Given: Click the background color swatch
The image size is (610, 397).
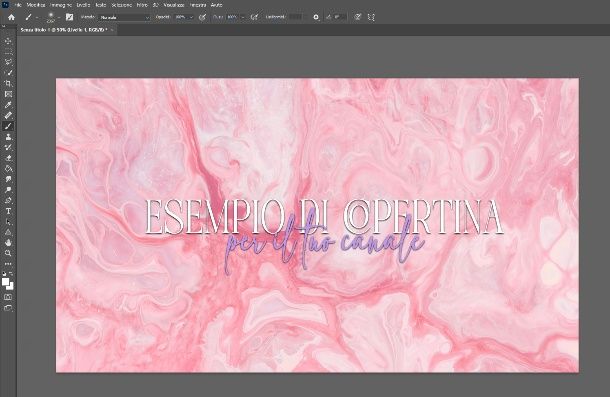Looking at the screenshot, I should pos(11,287).
